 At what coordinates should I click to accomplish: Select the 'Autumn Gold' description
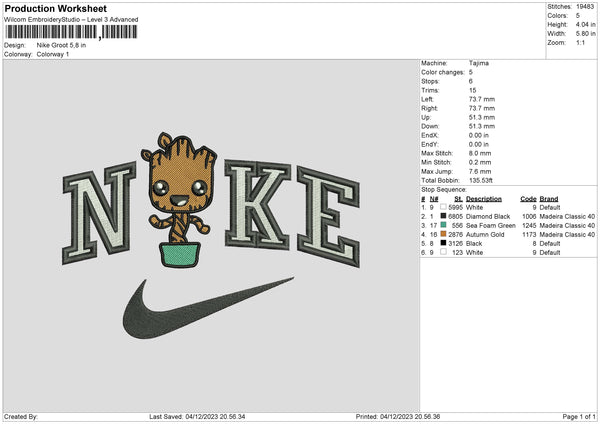pos(485,234)
